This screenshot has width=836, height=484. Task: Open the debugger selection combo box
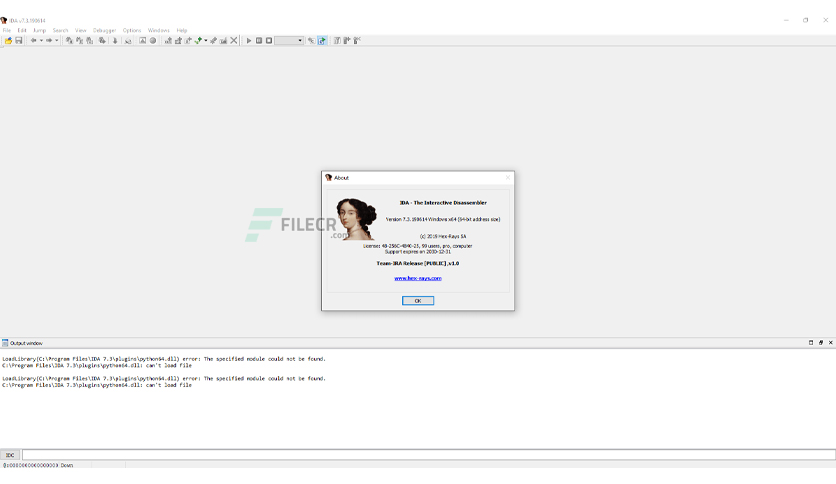[x=289, y=41]
